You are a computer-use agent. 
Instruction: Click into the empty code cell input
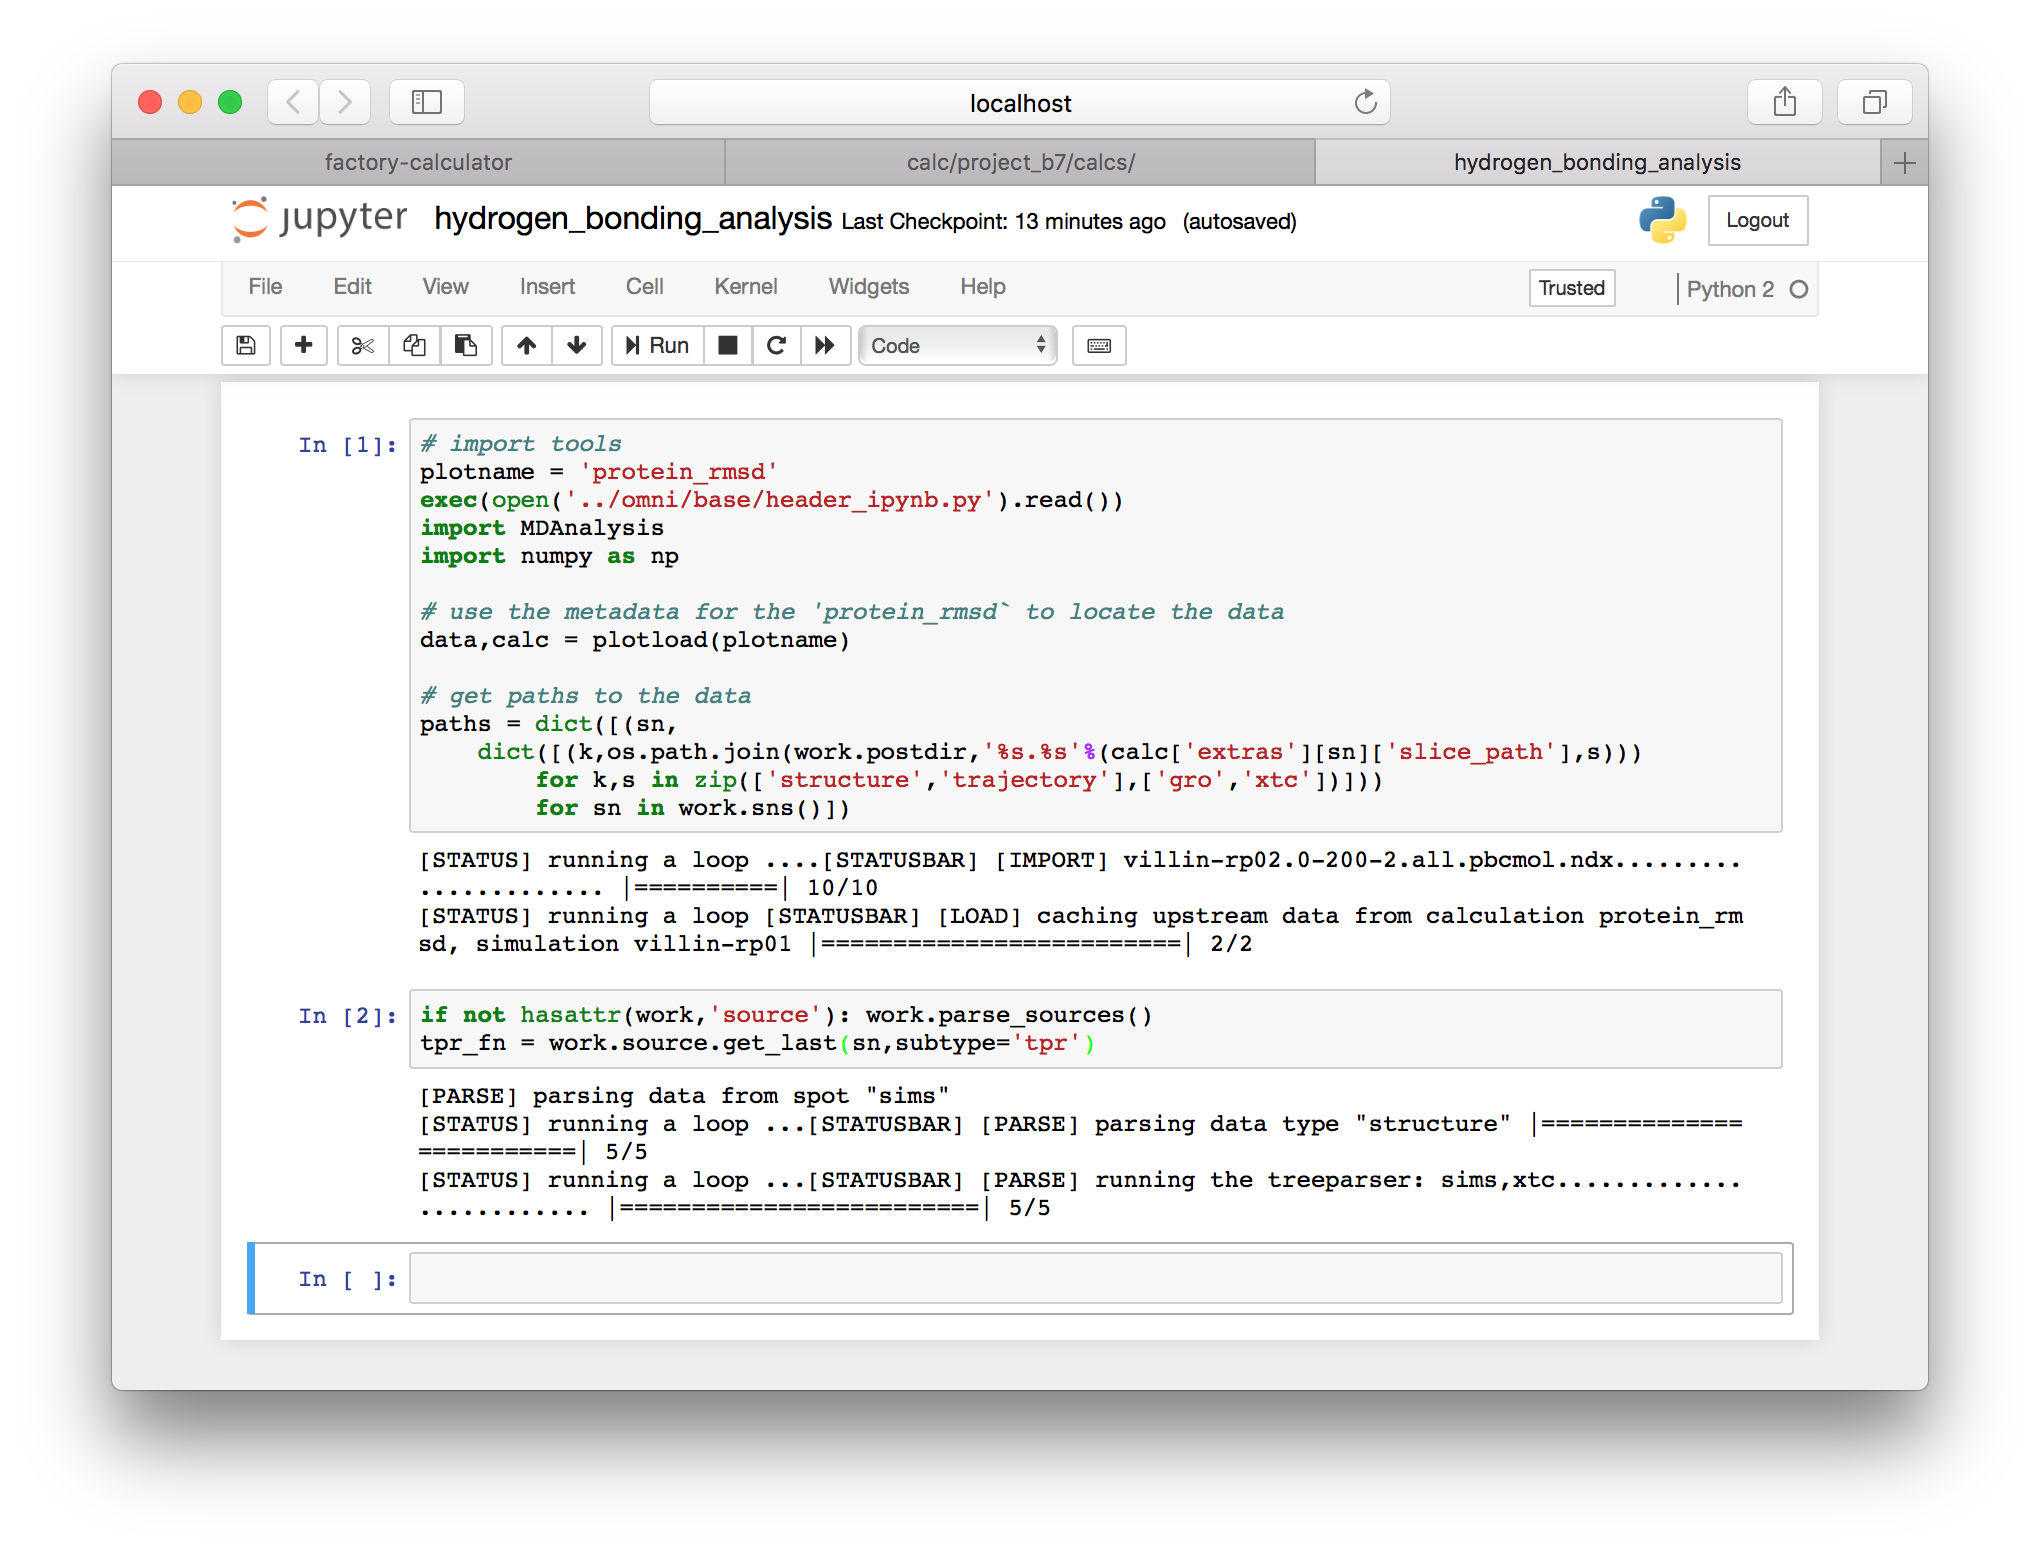[1096, 1278]
